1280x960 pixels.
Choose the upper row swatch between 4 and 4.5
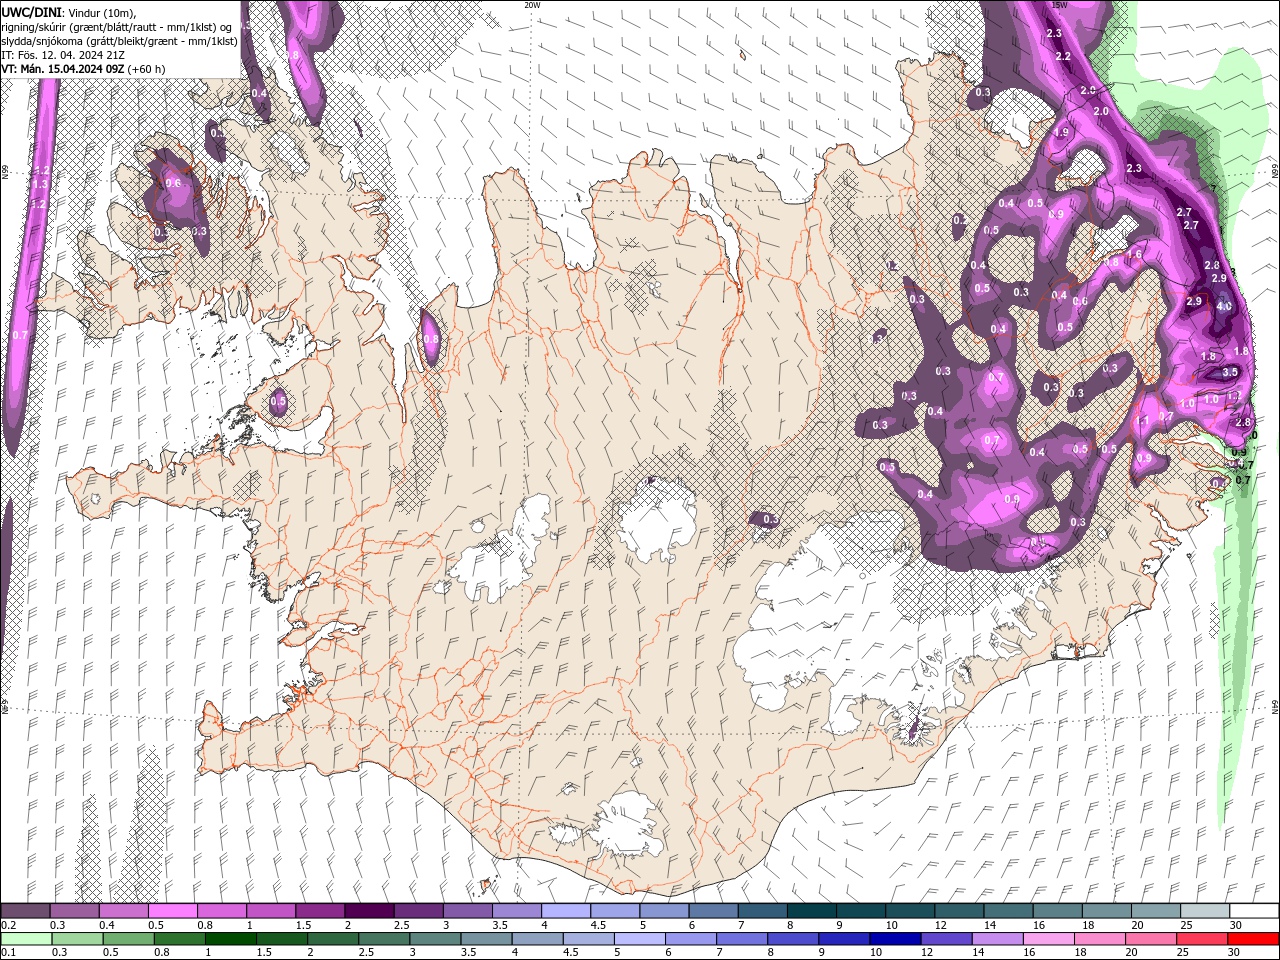565,911
